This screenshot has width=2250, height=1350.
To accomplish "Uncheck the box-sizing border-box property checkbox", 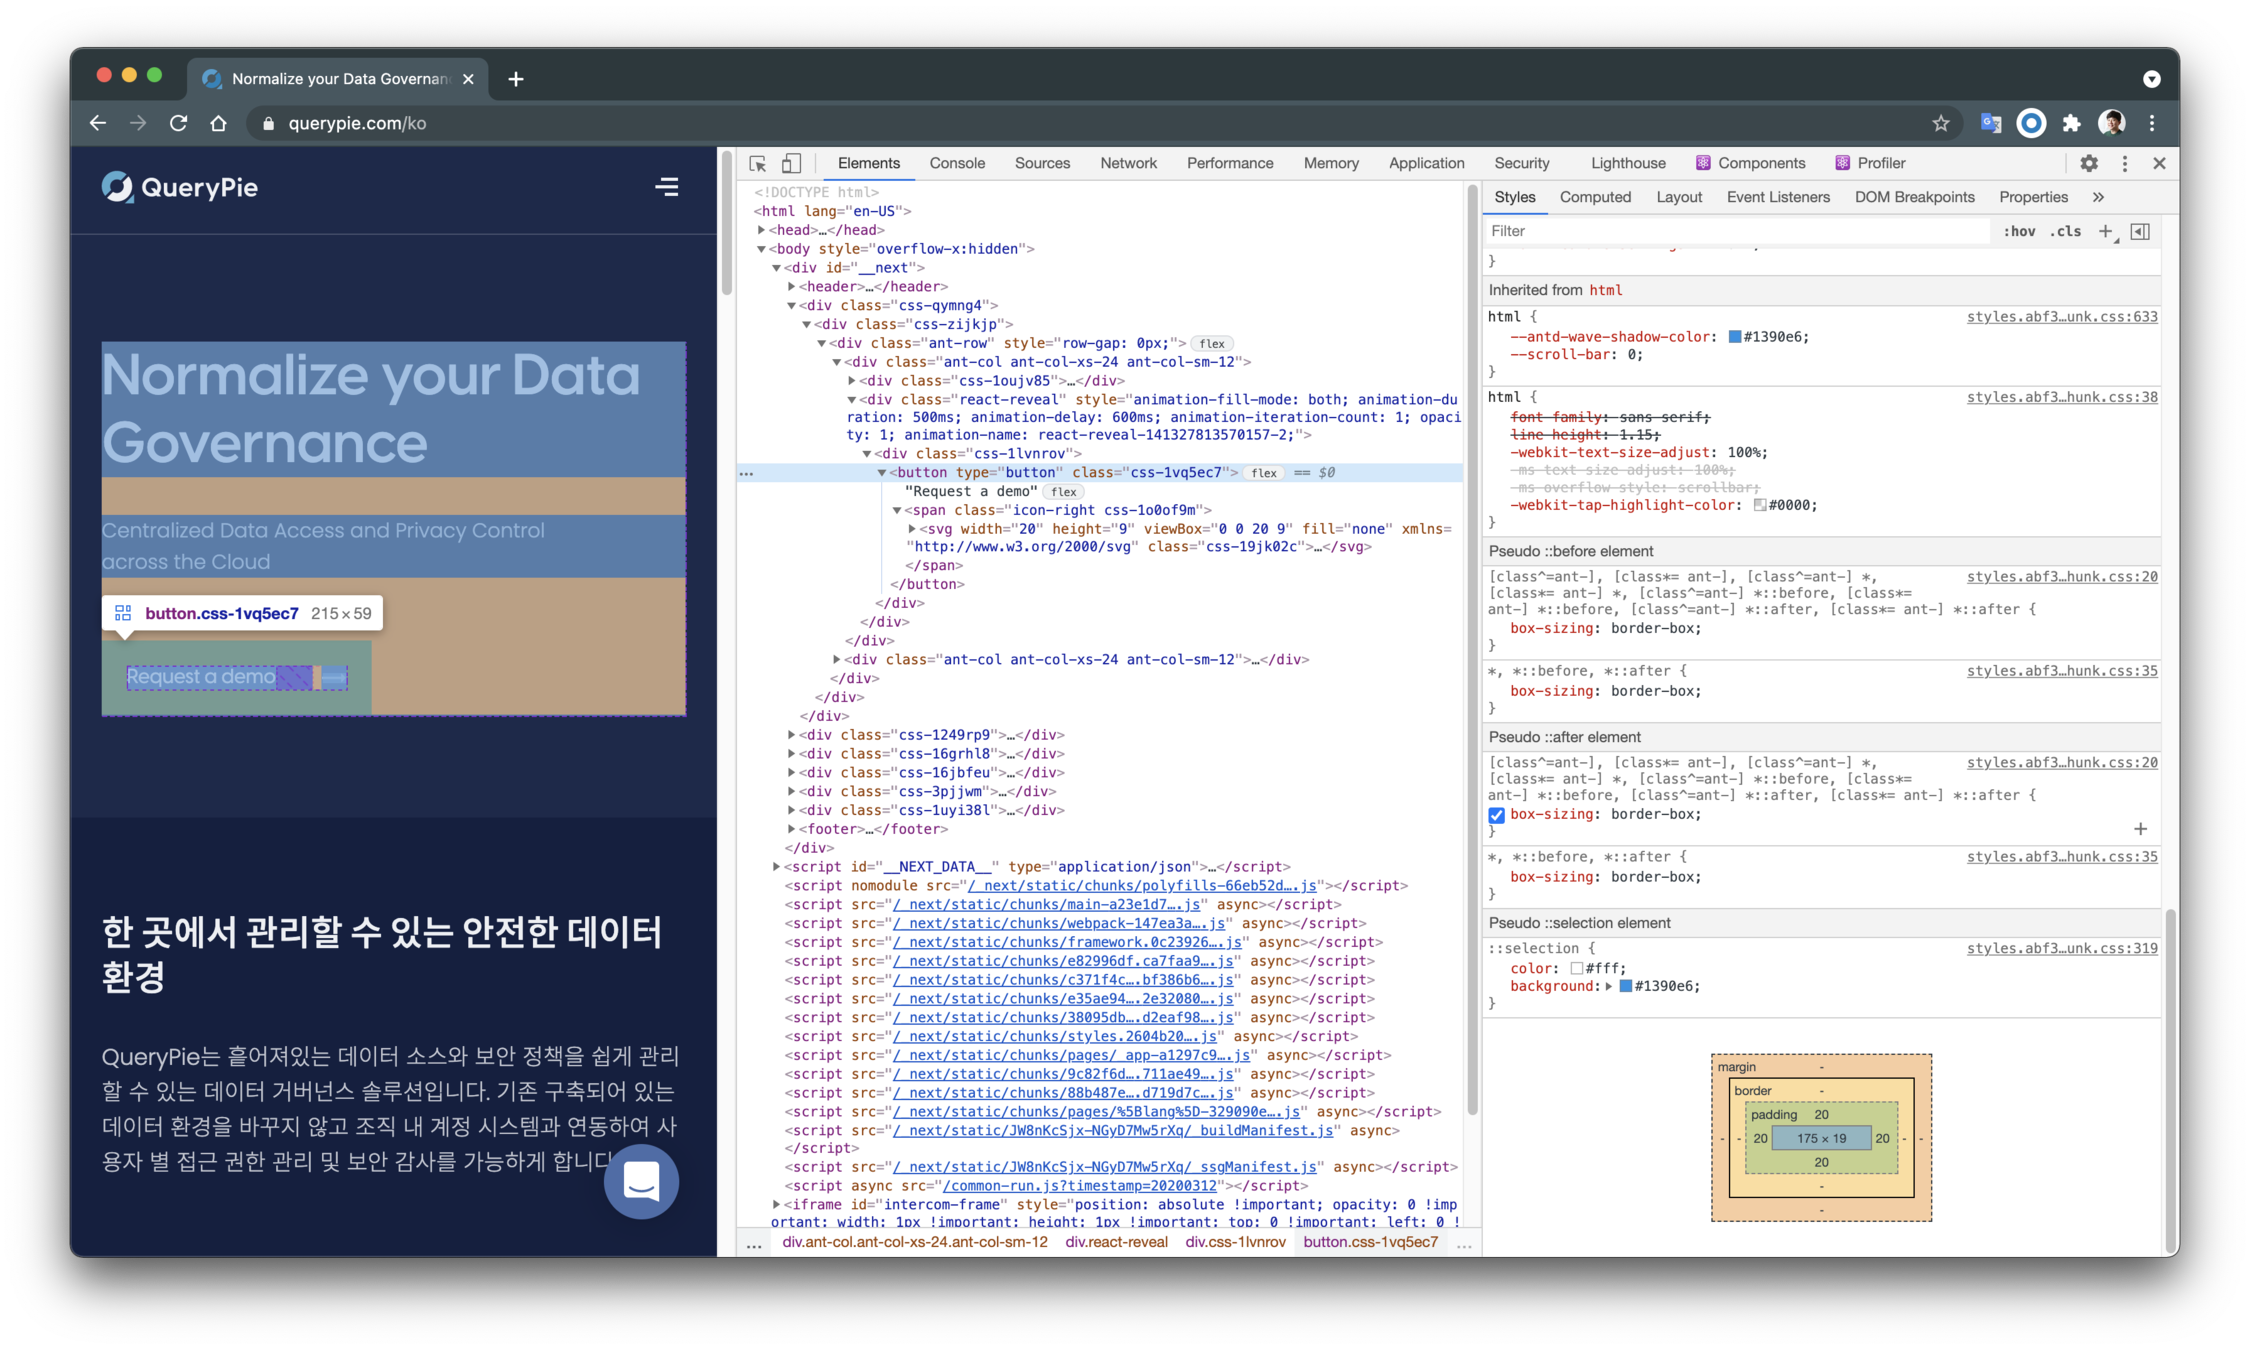I will point(1497,815).
